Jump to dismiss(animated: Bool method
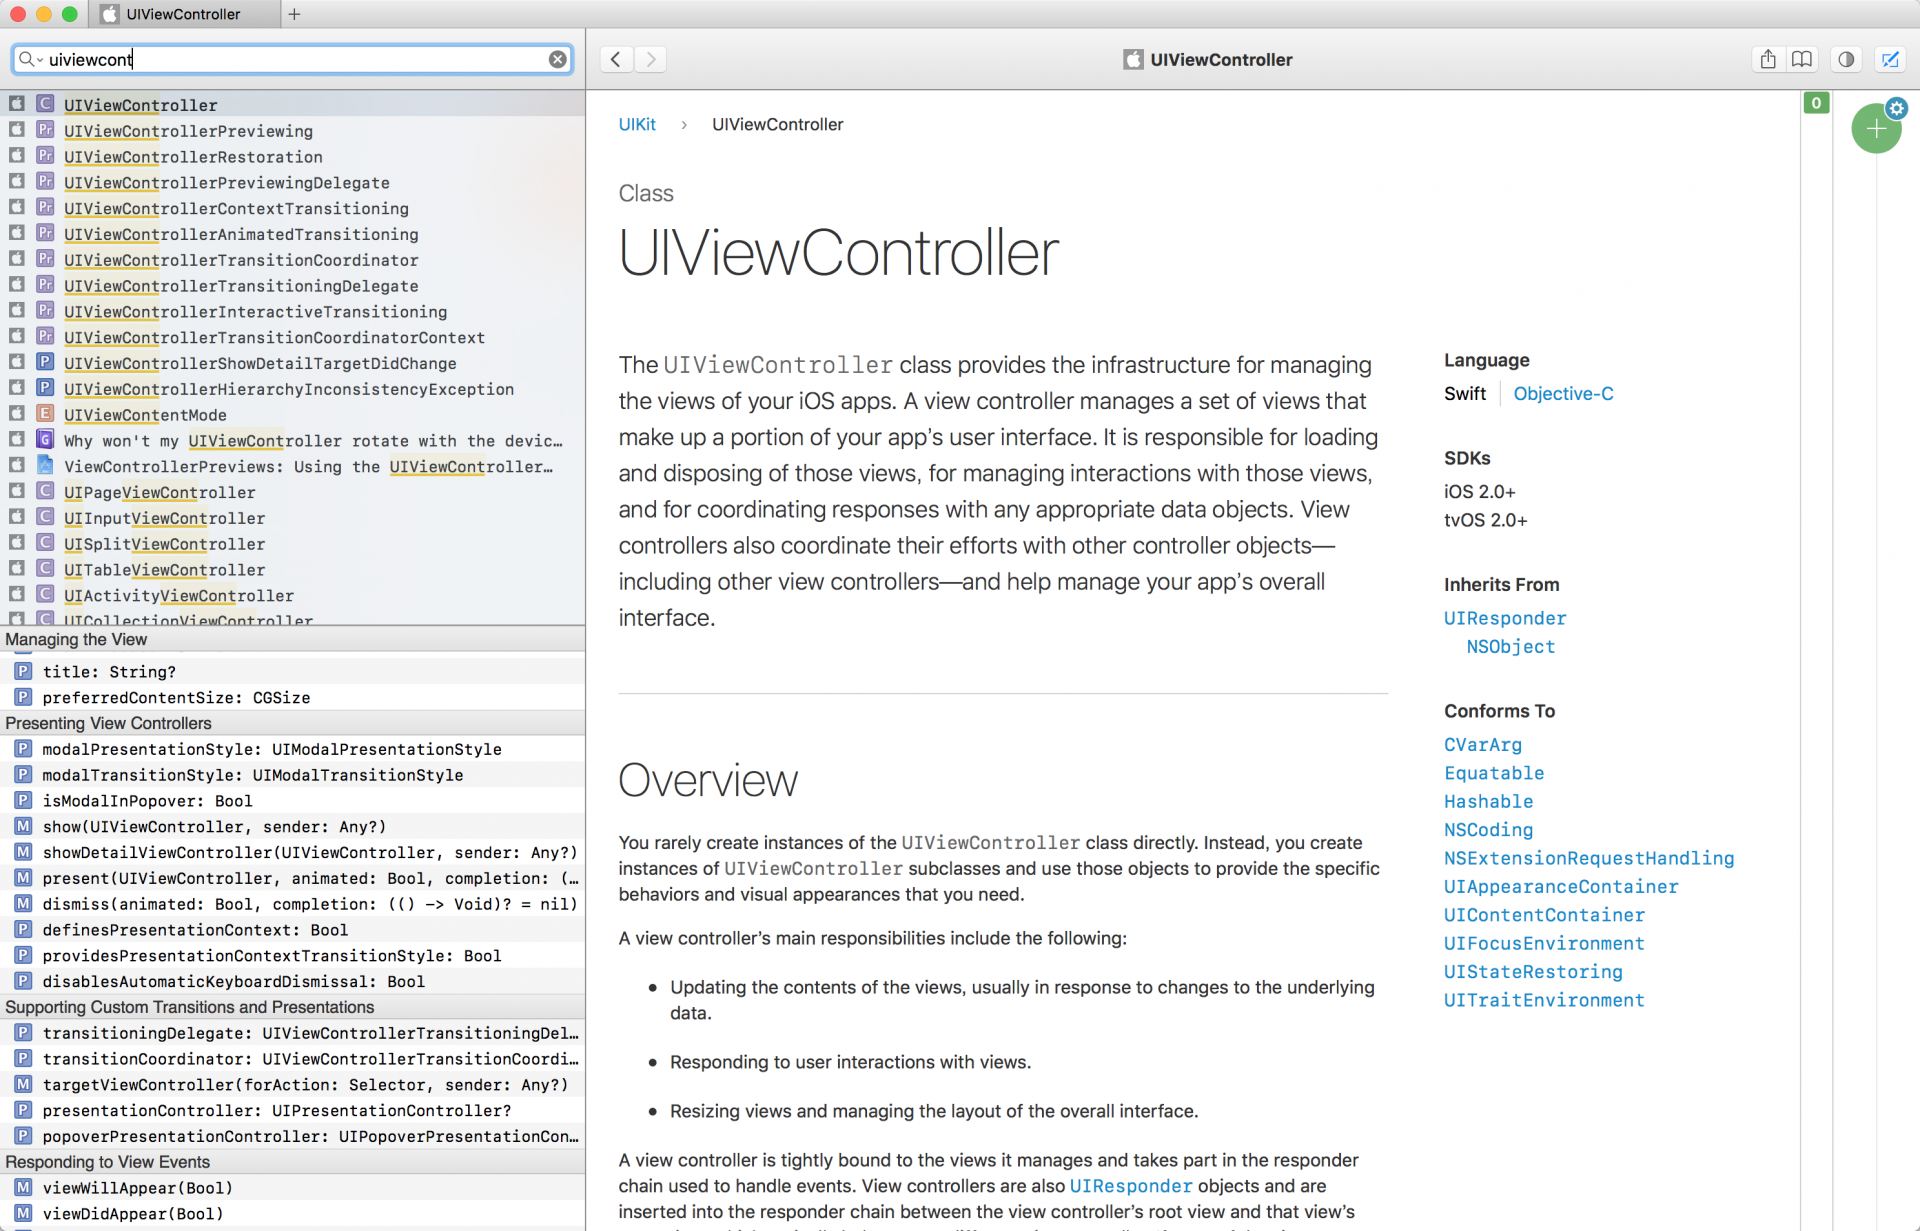1920x1231 pixels. (x=292, y=904)
